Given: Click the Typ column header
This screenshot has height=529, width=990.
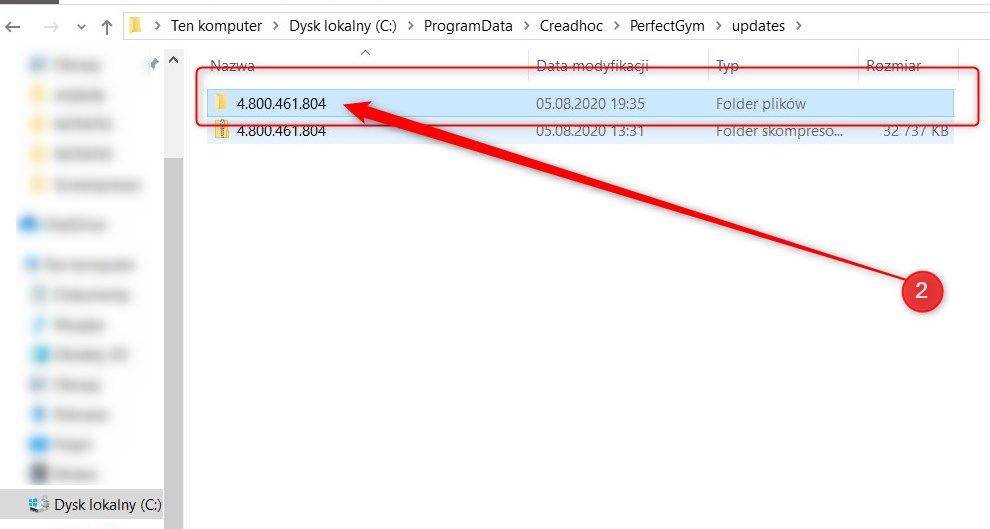Looking at the screenshot, I should [x=727, y=66].
